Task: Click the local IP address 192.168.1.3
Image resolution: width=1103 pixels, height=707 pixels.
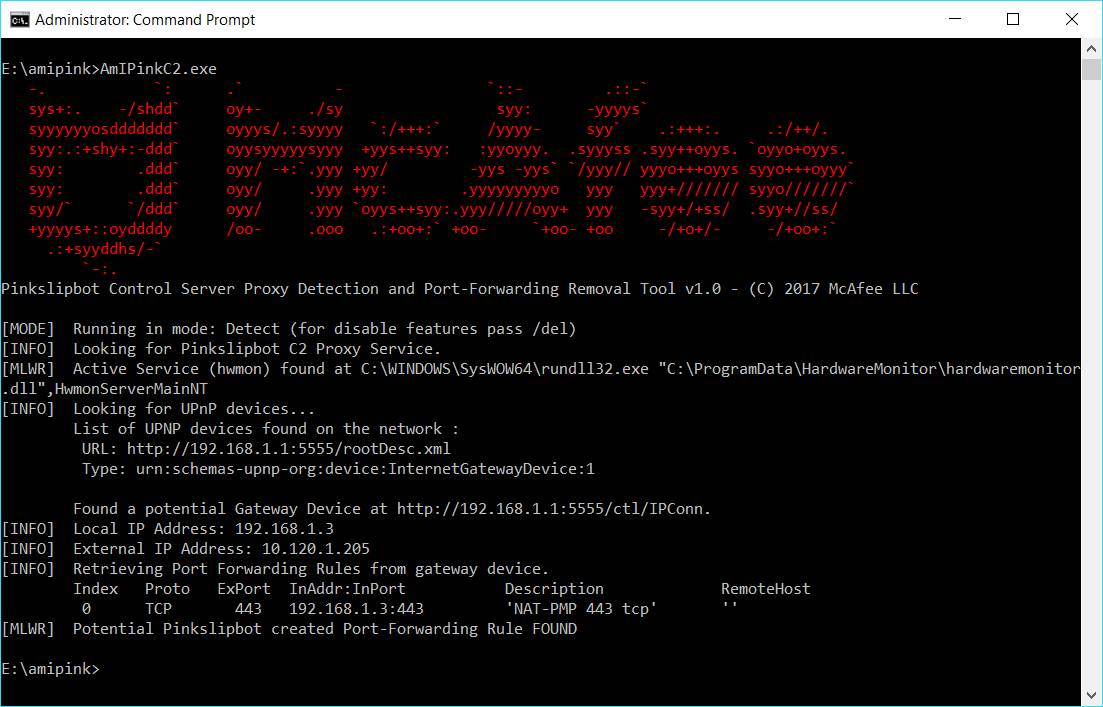Action: click(284, 529)
